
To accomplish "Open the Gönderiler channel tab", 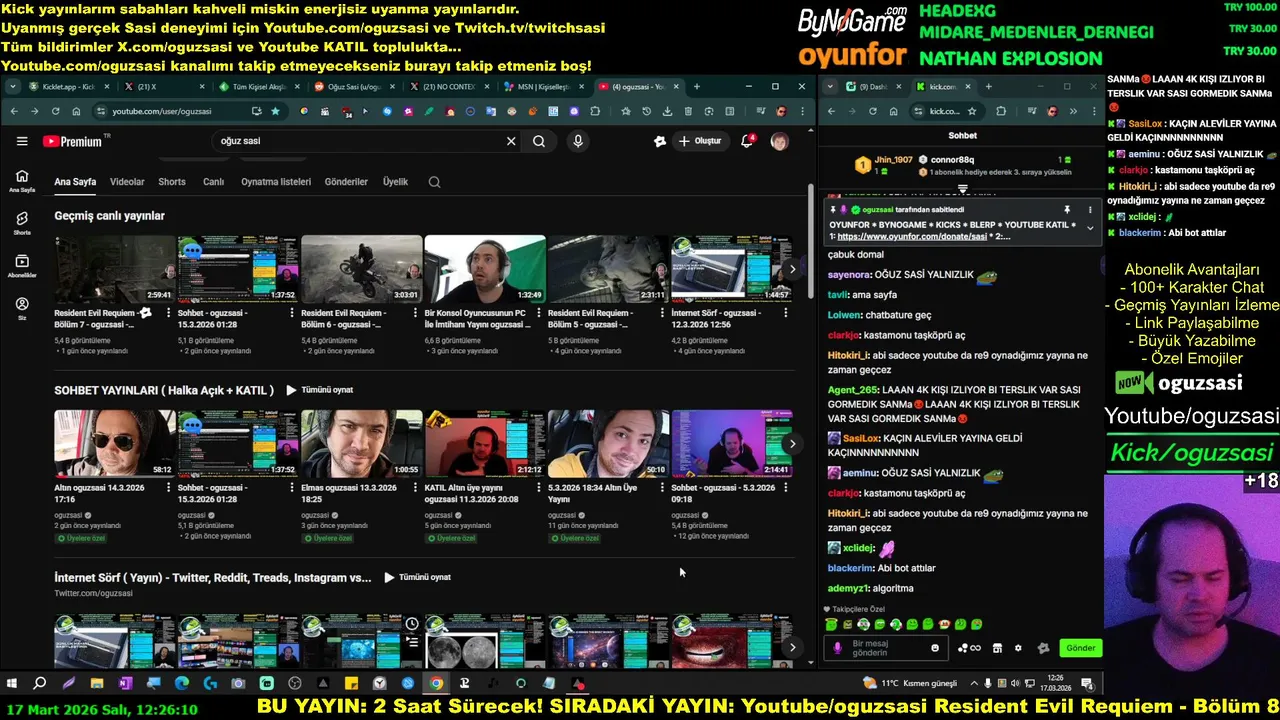I will tap(346, 182).
